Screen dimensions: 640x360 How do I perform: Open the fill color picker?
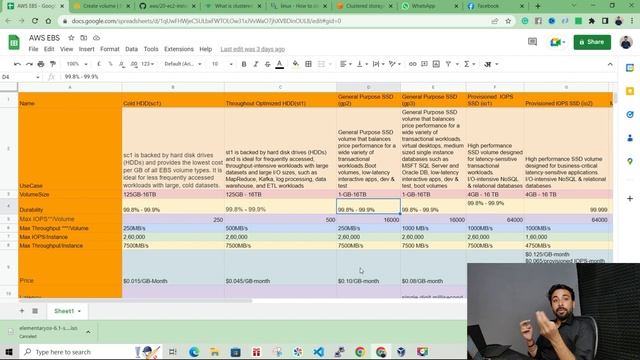pos(296,64)
